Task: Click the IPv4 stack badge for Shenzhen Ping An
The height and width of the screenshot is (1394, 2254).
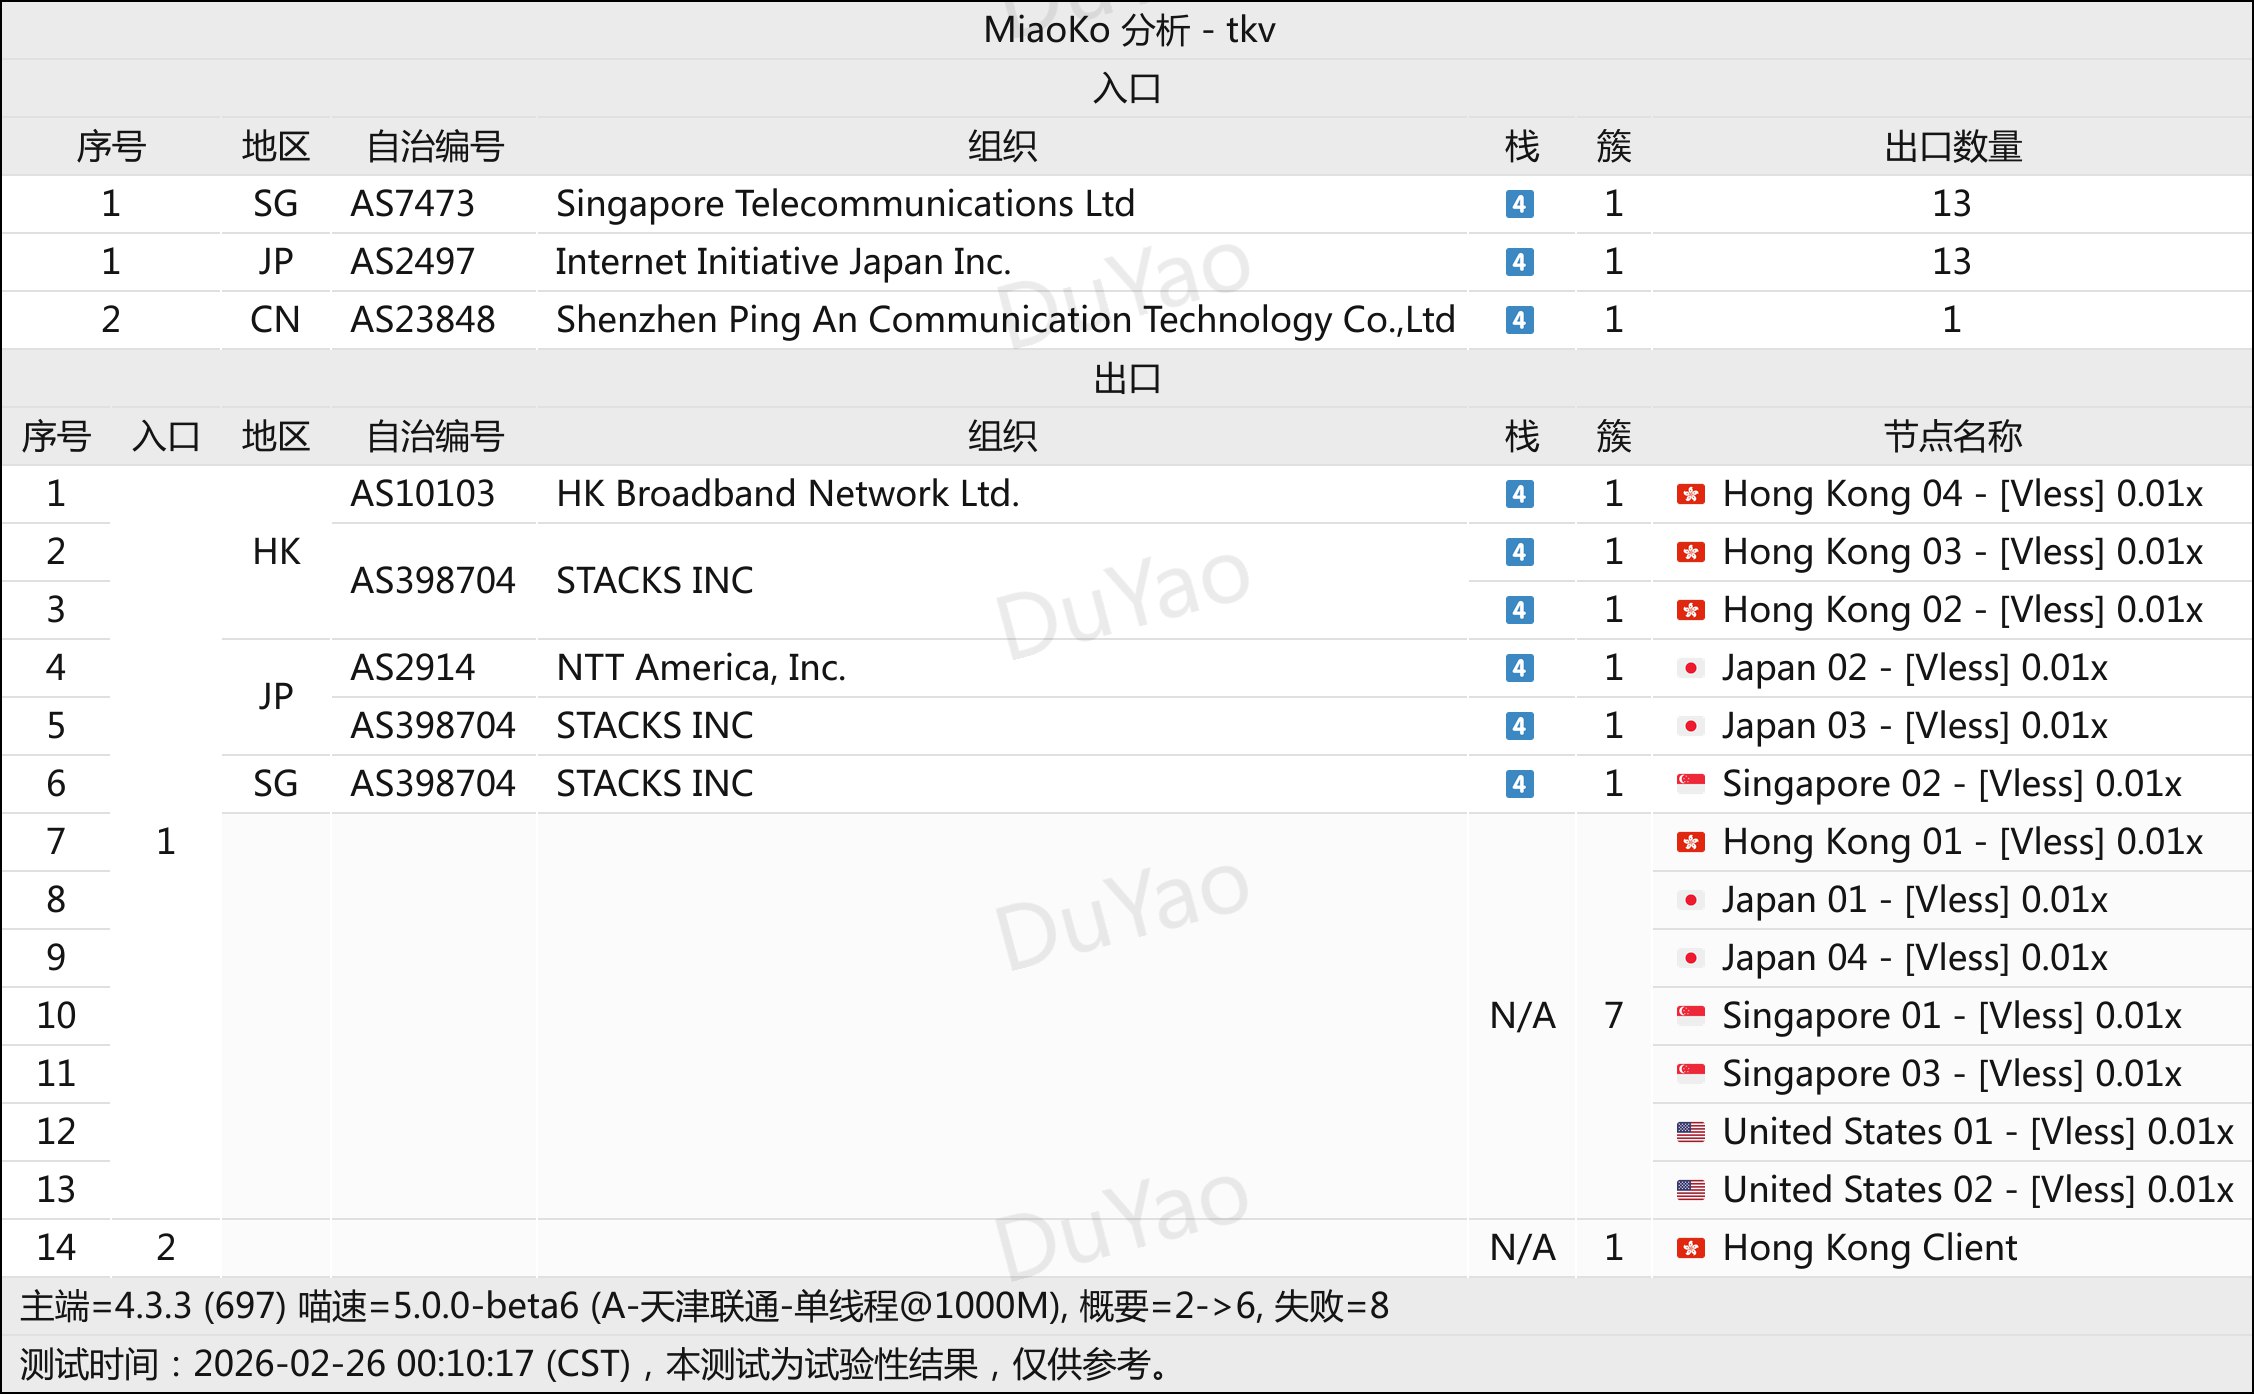Action: pos(1519,320)
